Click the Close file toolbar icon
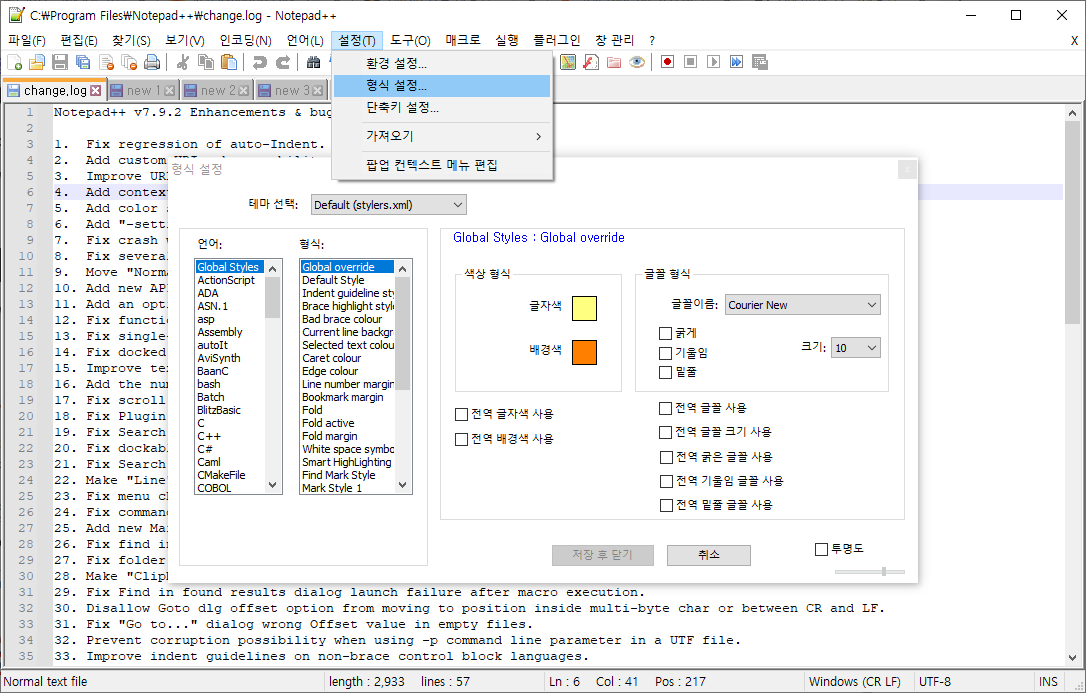This screenshot has height=693, width=1086. coord(106,62)
